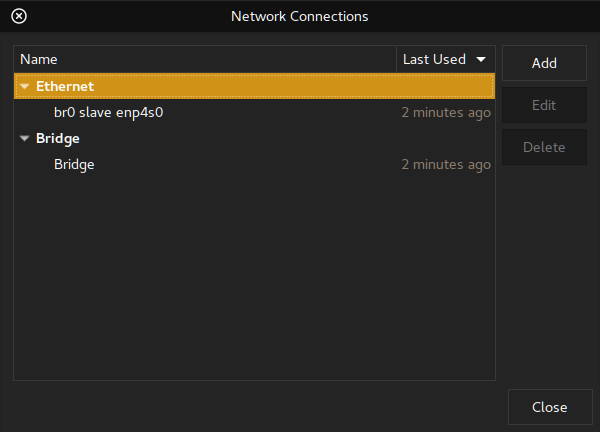Click the Close button
The height and width of the screenshot is (432, 600).
[x=550, y=407]
